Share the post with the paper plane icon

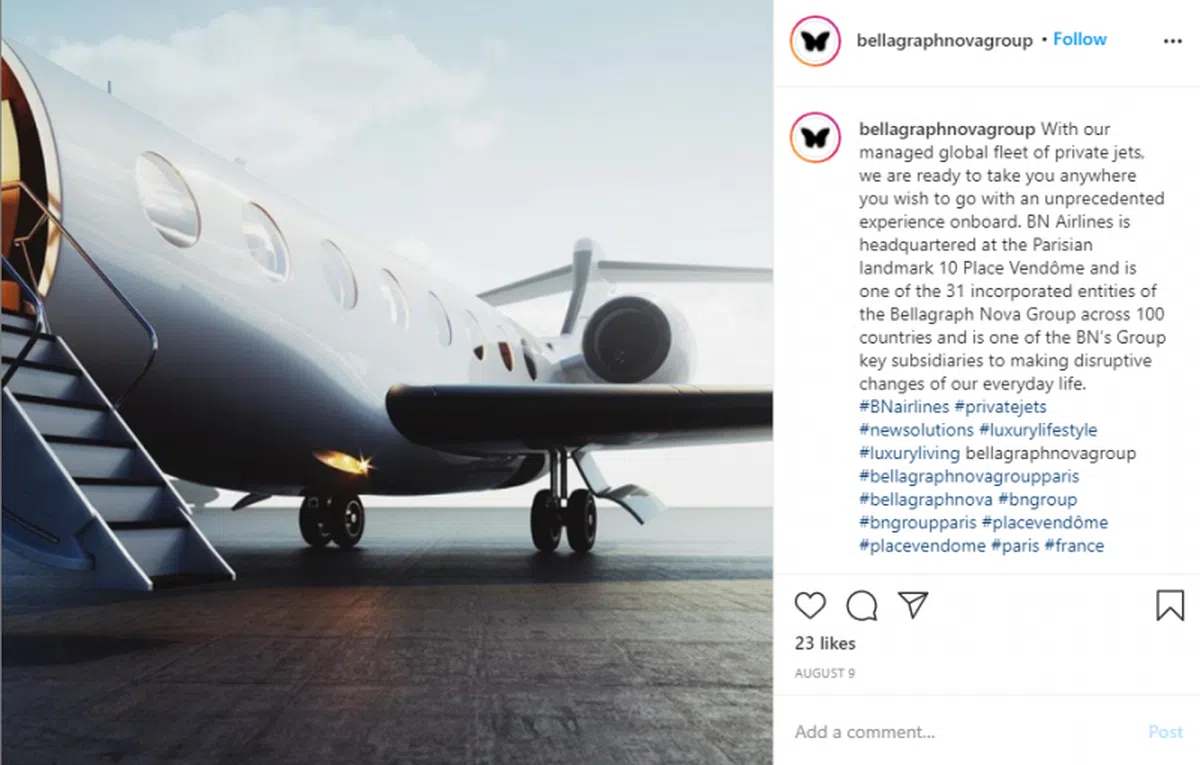(913, 604)
